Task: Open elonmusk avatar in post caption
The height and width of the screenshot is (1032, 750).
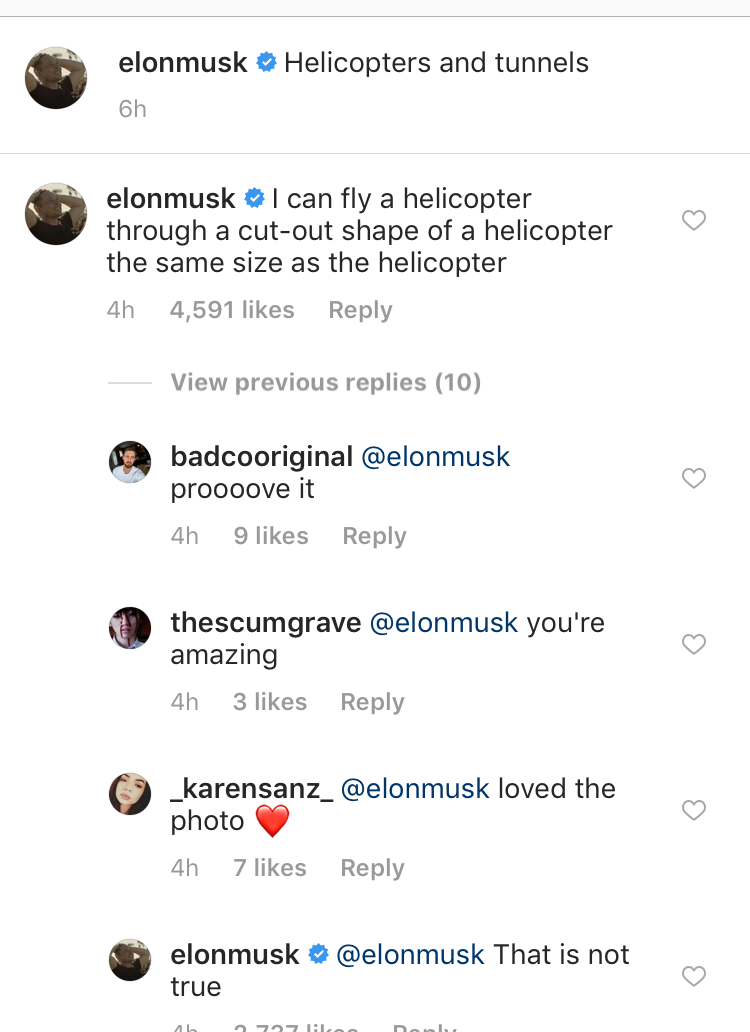Action: [56, 78]
